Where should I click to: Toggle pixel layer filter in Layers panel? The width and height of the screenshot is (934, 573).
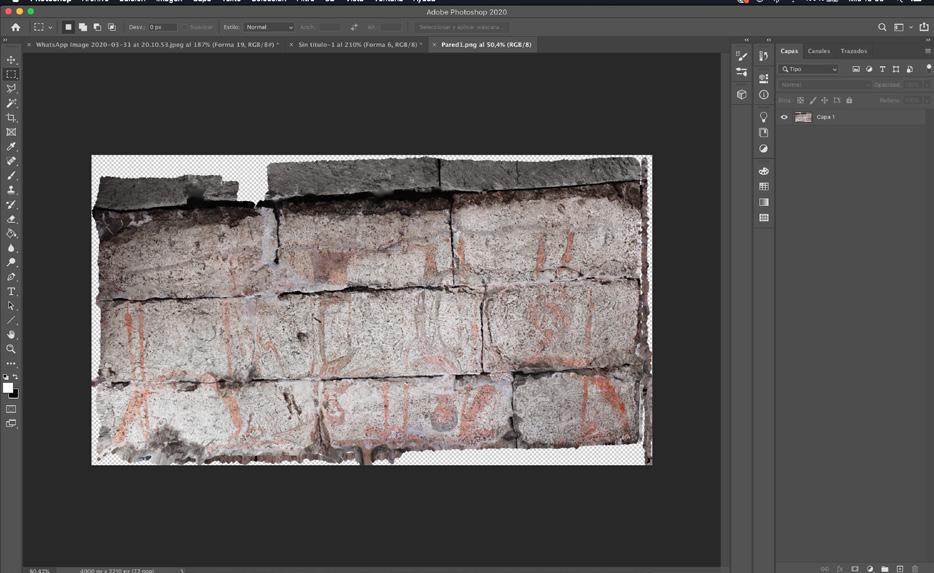[856, 69]
